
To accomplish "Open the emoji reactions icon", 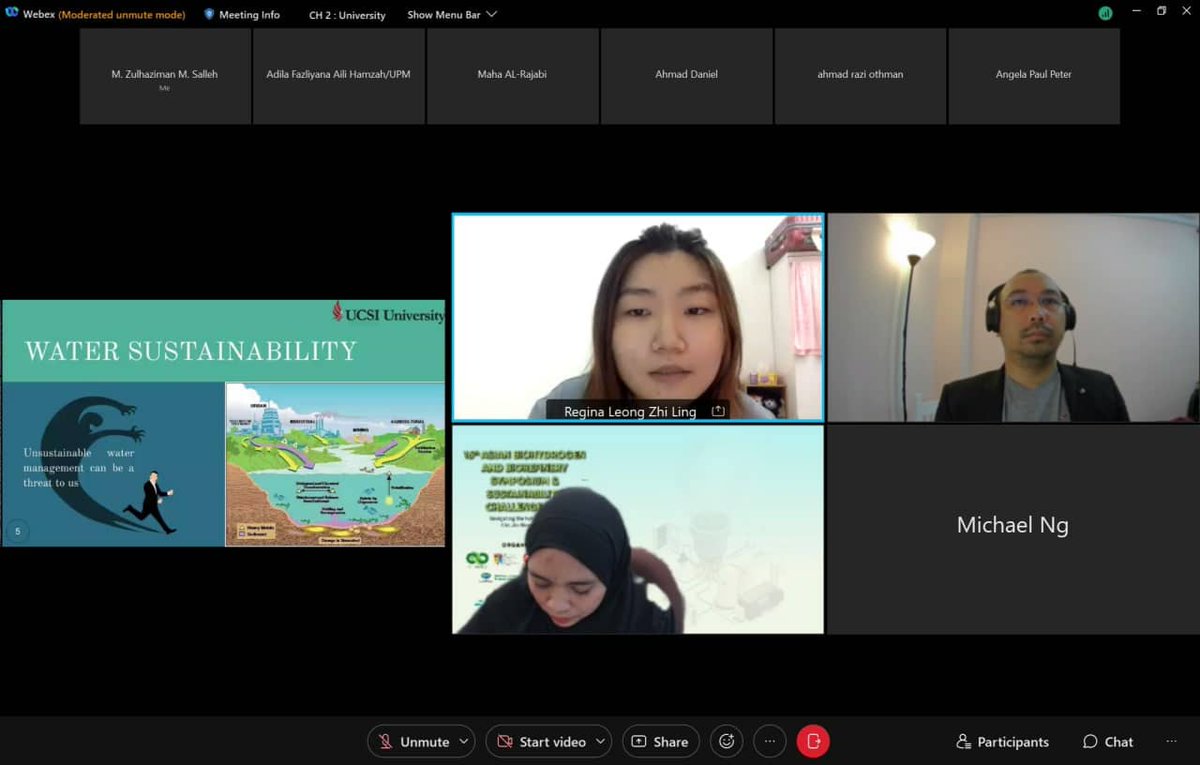I will click(x=727, y=741).
